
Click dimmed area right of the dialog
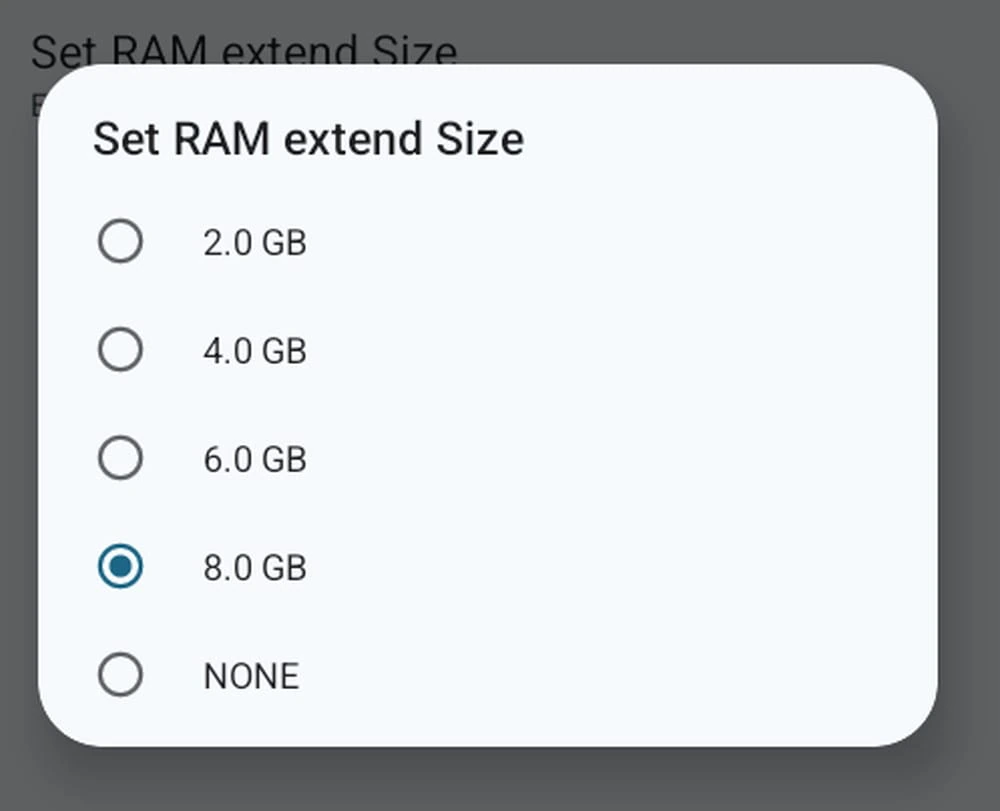click(970, 400)
